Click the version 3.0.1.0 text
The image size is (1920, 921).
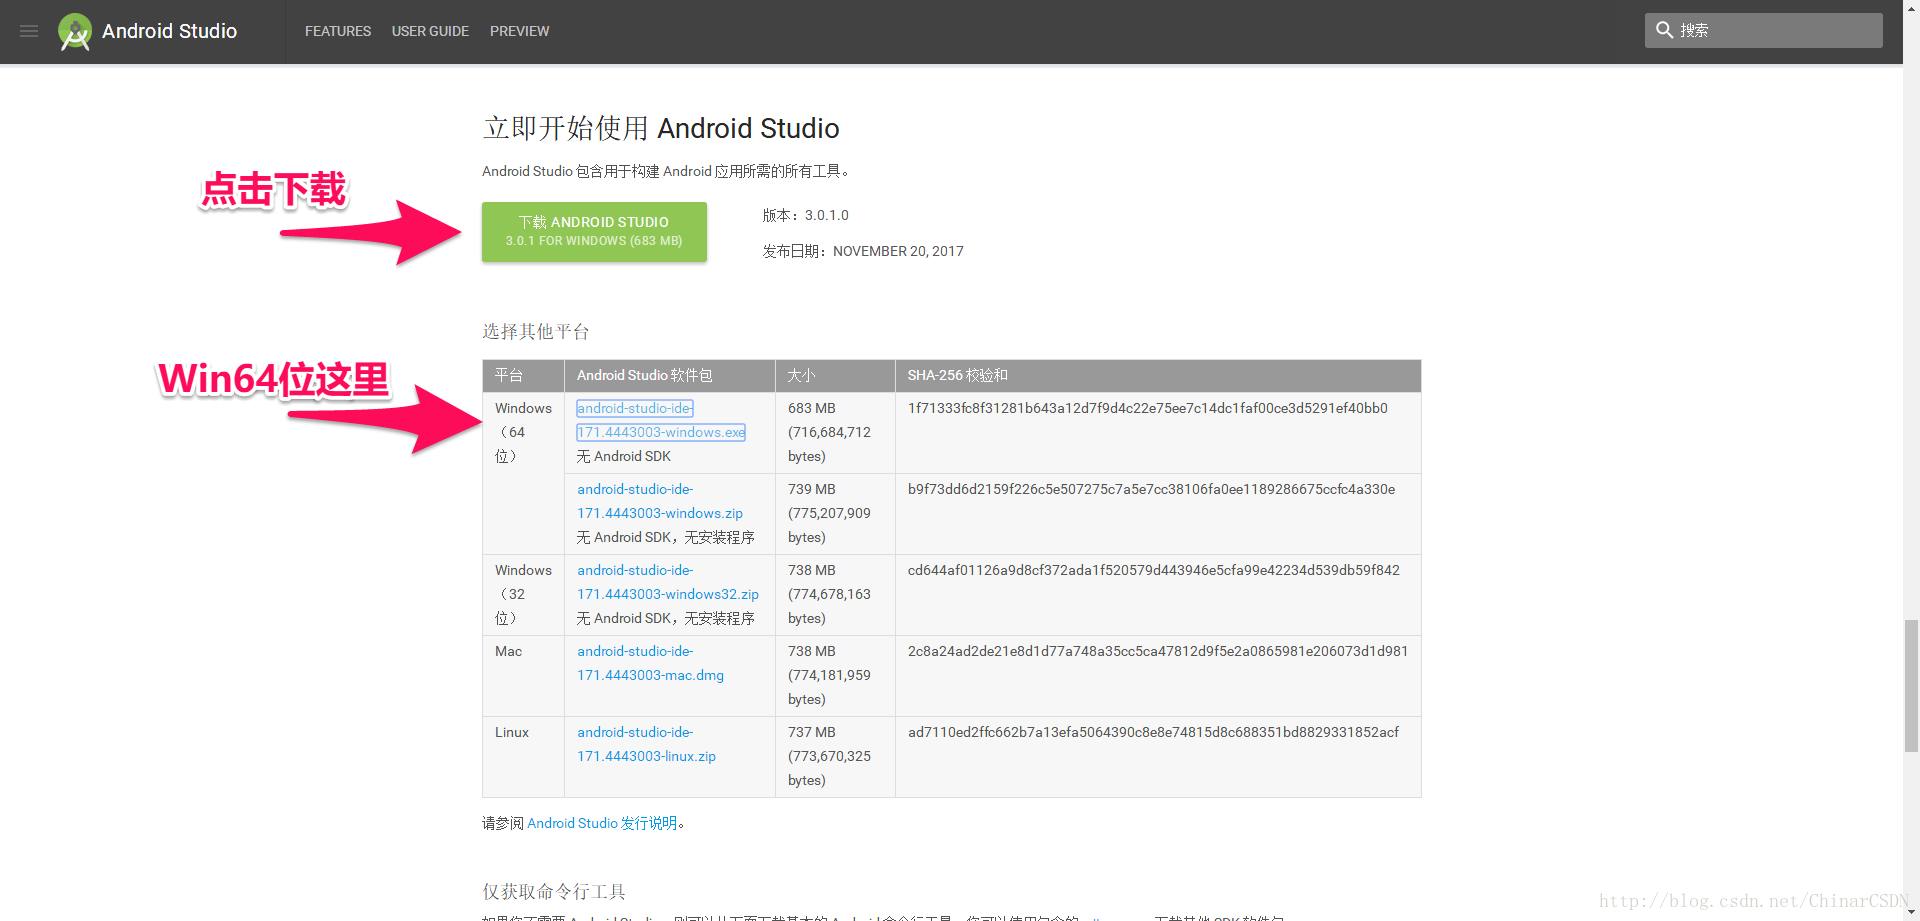point(826,215)
